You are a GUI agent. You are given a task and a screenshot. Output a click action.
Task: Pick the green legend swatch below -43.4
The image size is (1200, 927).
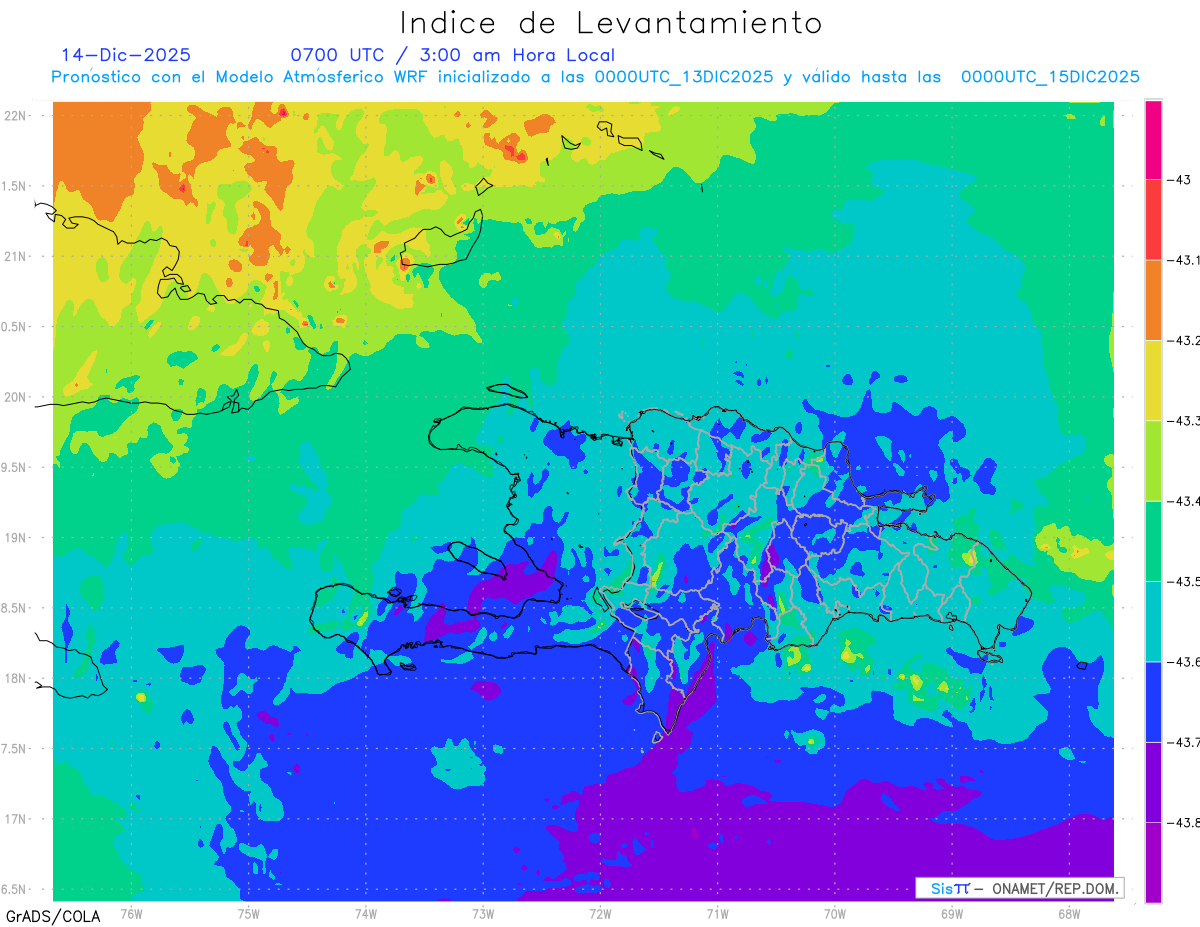click(x=1153, y=541)
